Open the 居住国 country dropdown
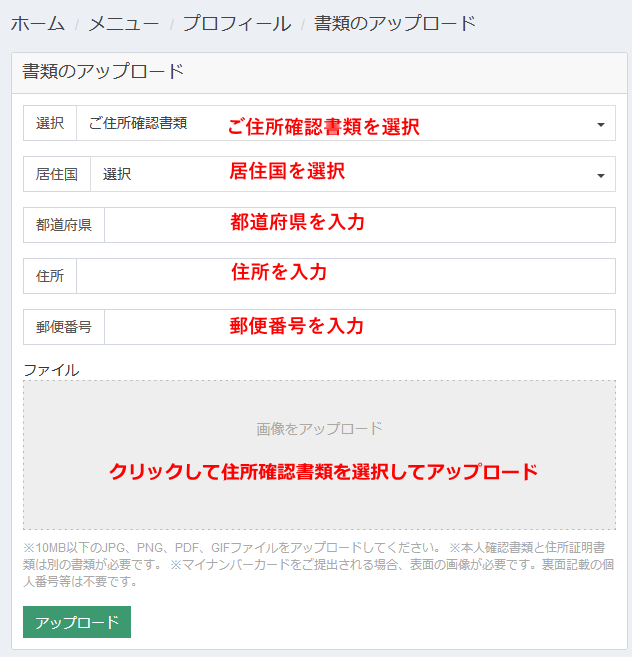This screenshot has width=632, height=657. [x=353, y=174]
